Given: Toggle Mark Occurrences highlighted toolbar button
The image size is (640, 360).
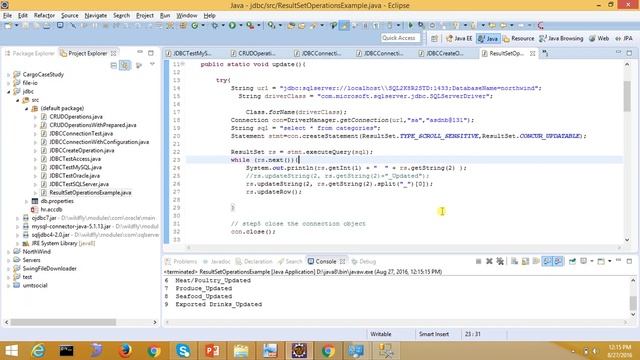Looking at the screenshot, I should pyautogui.click(x=345, y=26).
